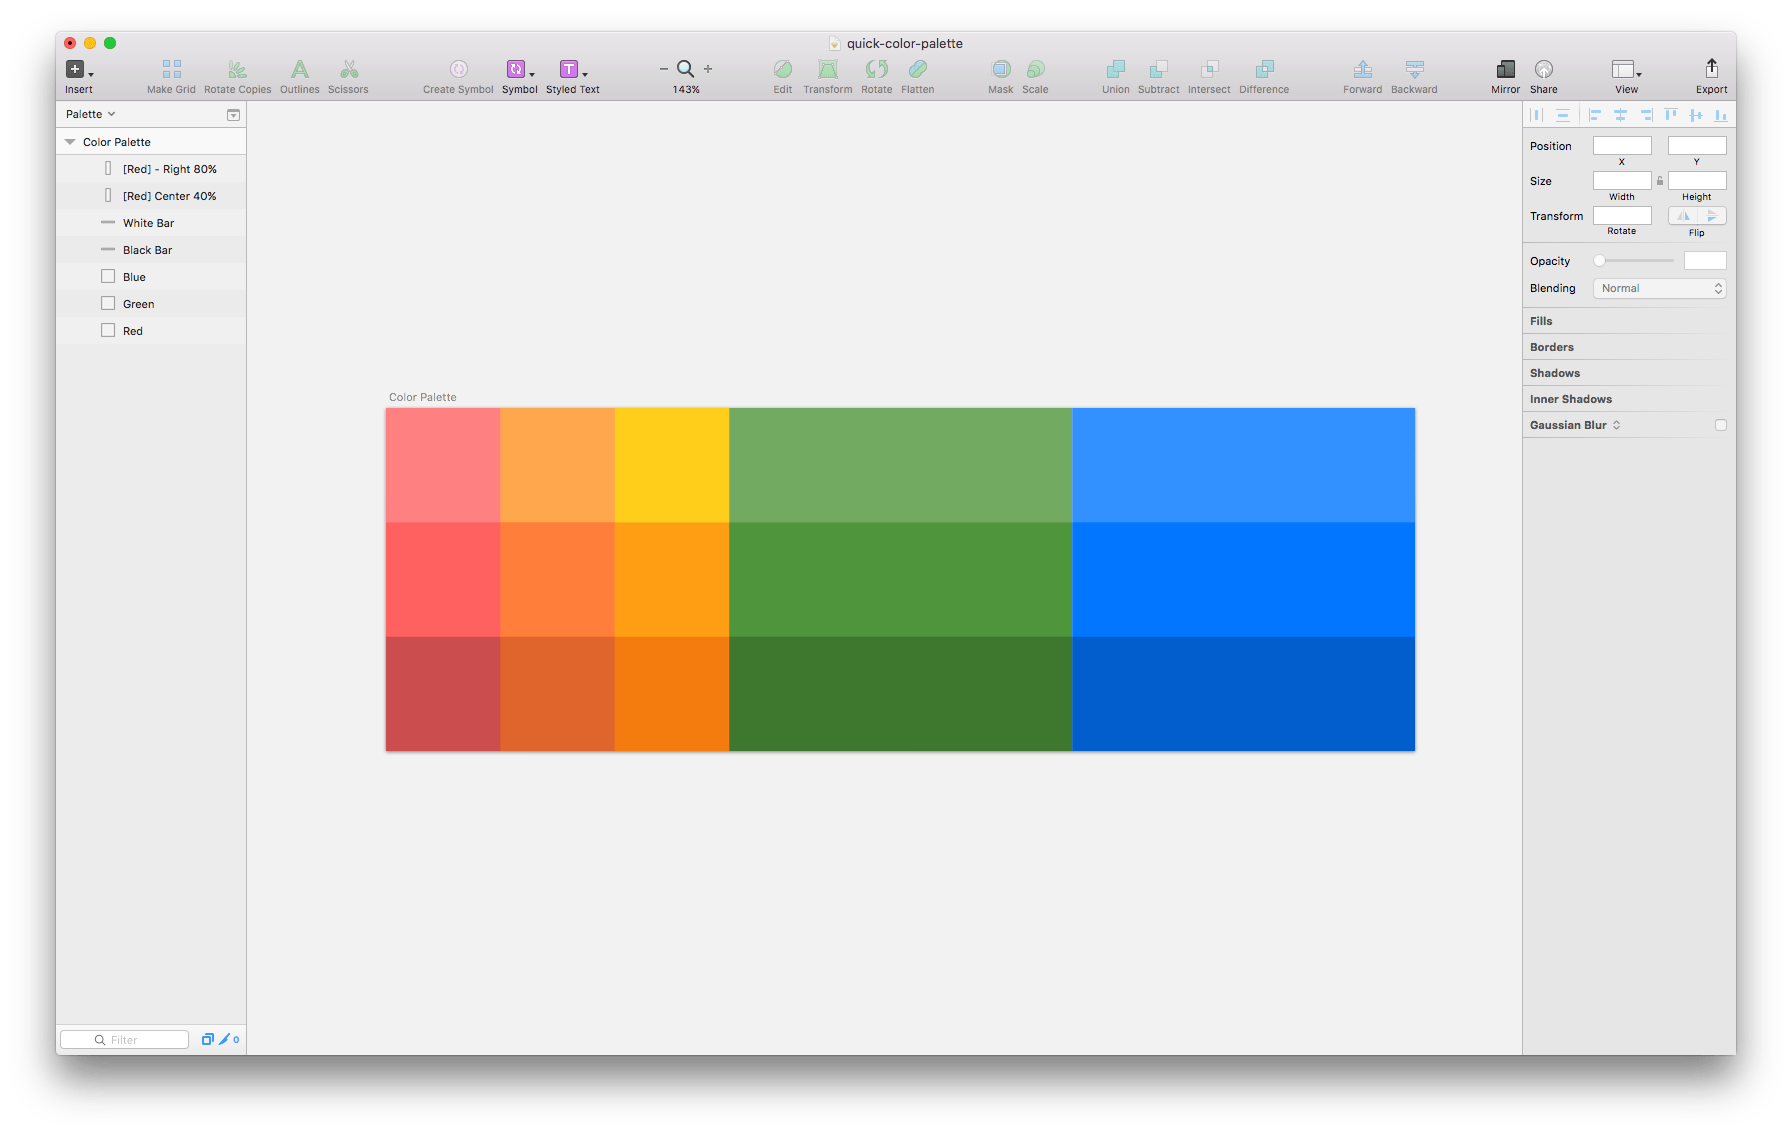Open the View toolbar dropdown

[1626, 70]
